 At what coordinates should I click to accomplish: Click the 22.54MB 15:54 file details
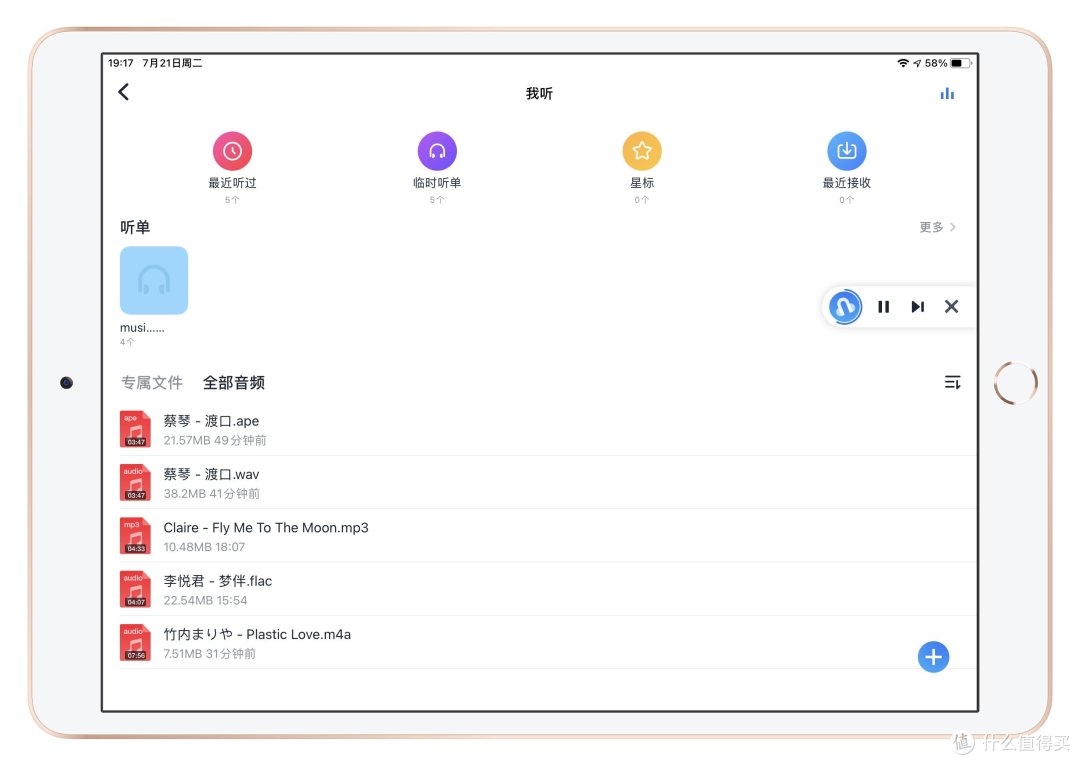(x=205, y=600)
